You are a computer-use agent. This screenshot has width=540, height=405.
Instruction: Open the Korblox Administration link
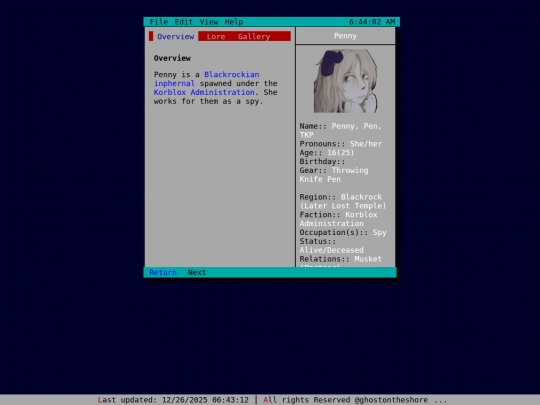click(x=204, y=92)
